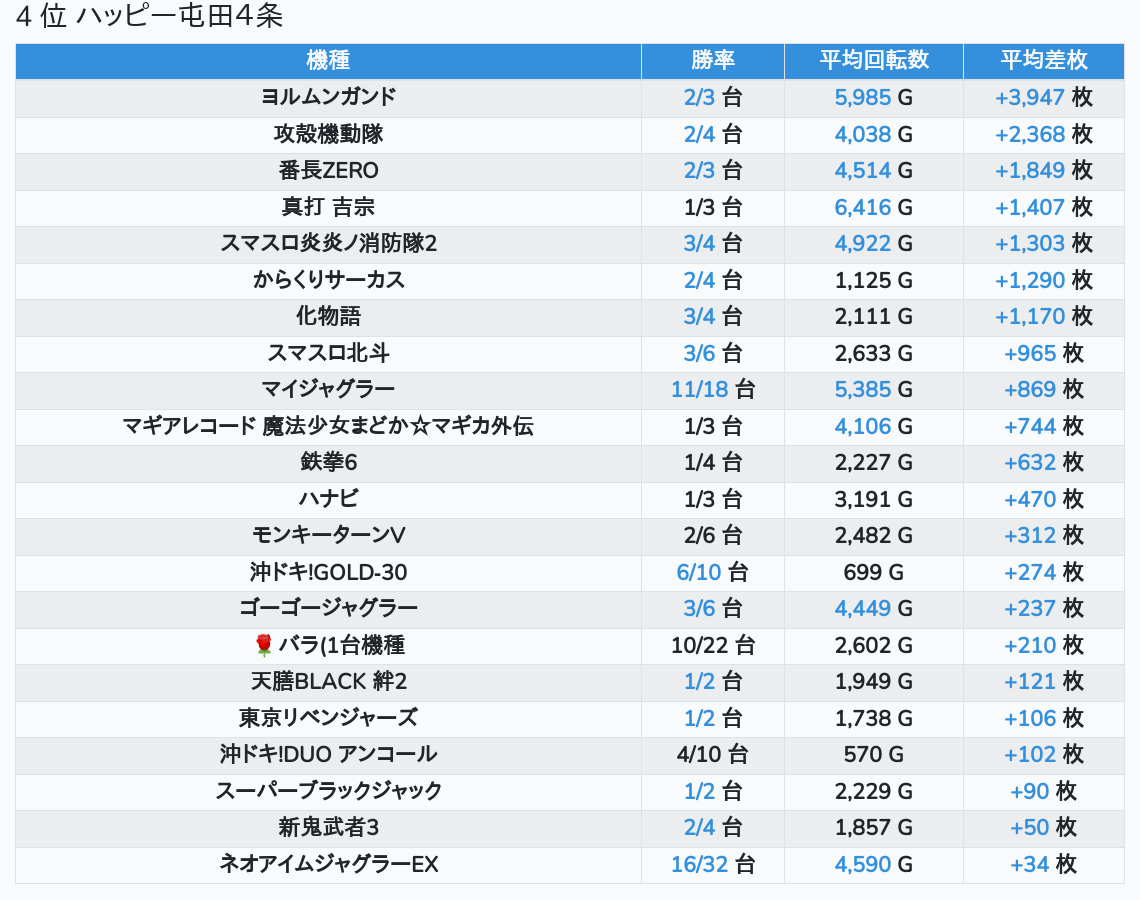
Task: Click the スマスロ北斗 row name
Action: coord(328,353)
